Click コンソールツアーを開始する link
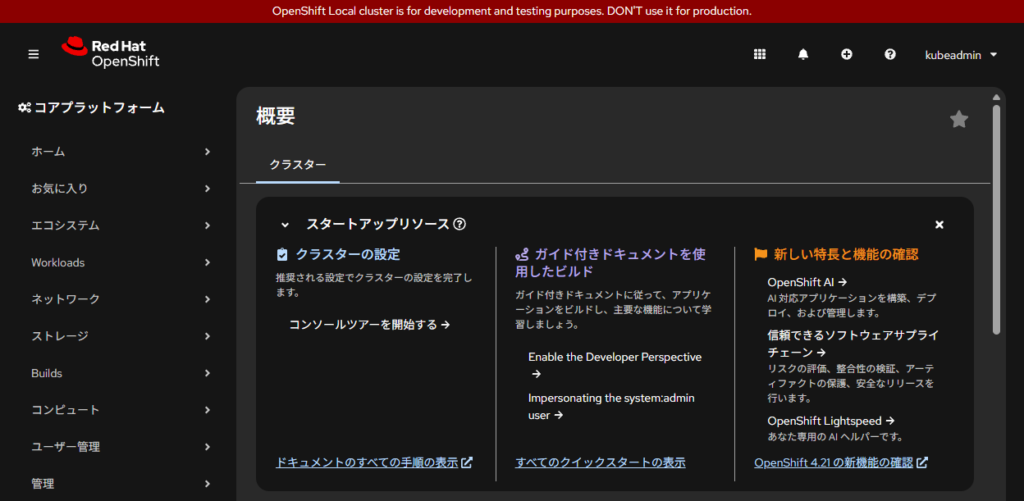 369,324
